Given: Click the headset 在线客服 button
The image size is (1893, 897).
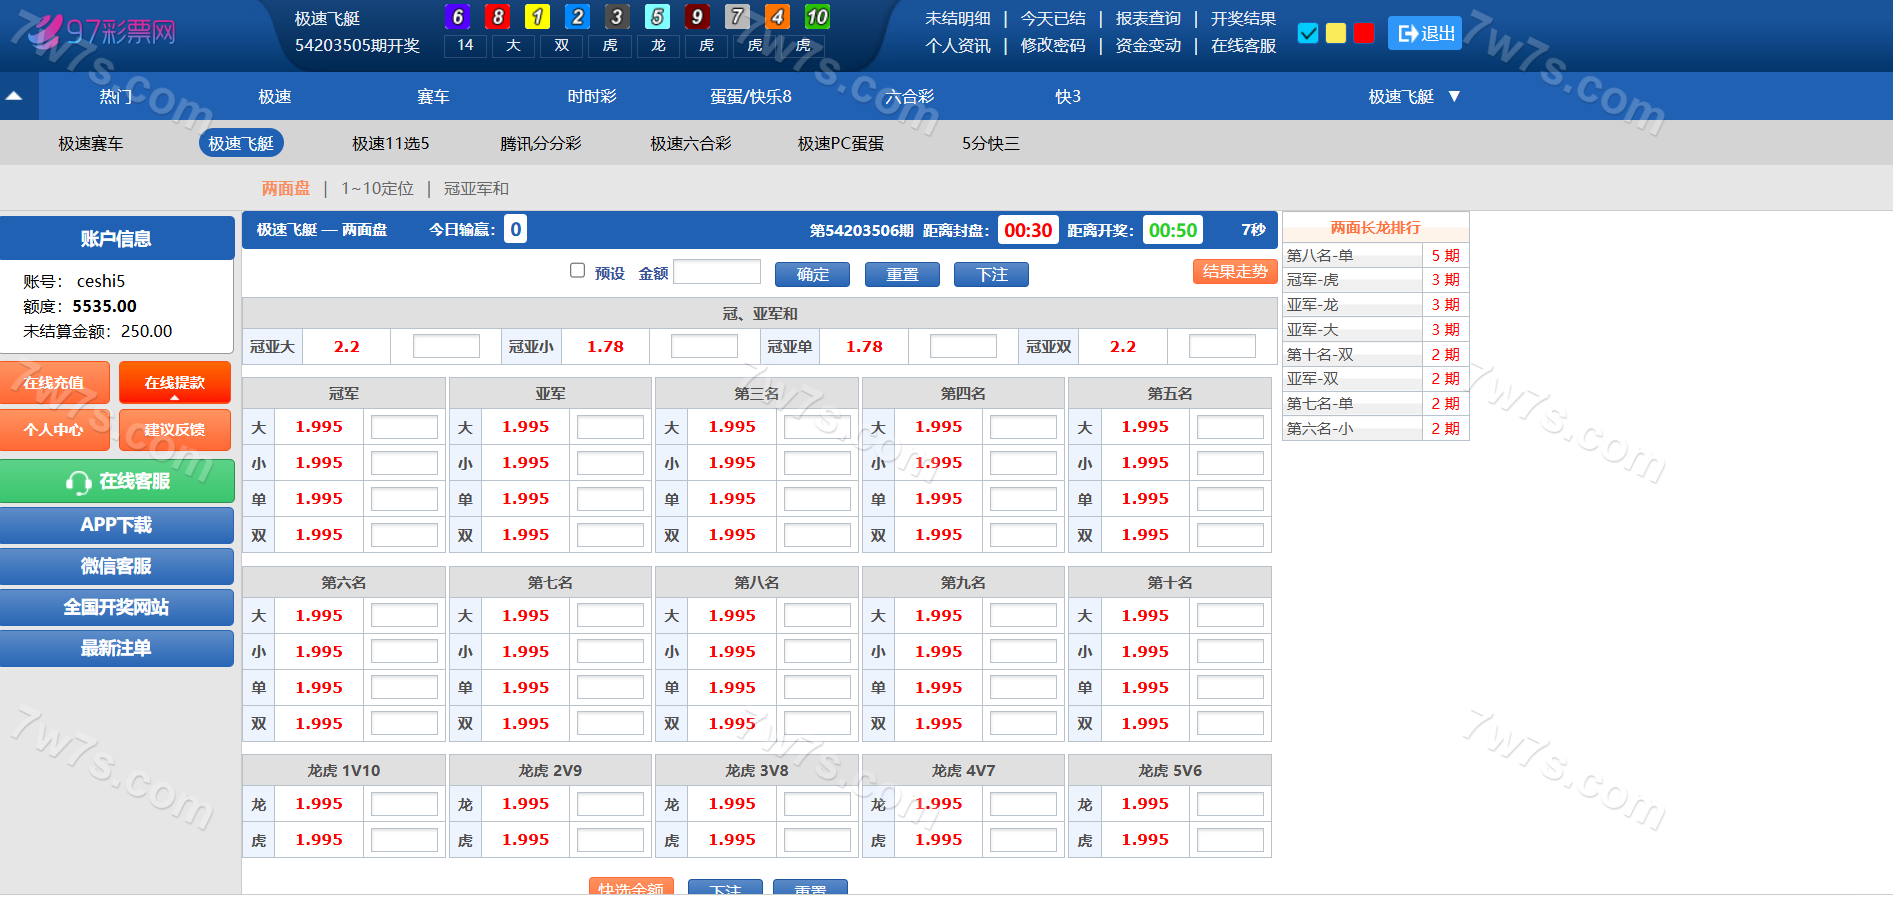Looking at the screenshot, I should [x=117, y=481].
